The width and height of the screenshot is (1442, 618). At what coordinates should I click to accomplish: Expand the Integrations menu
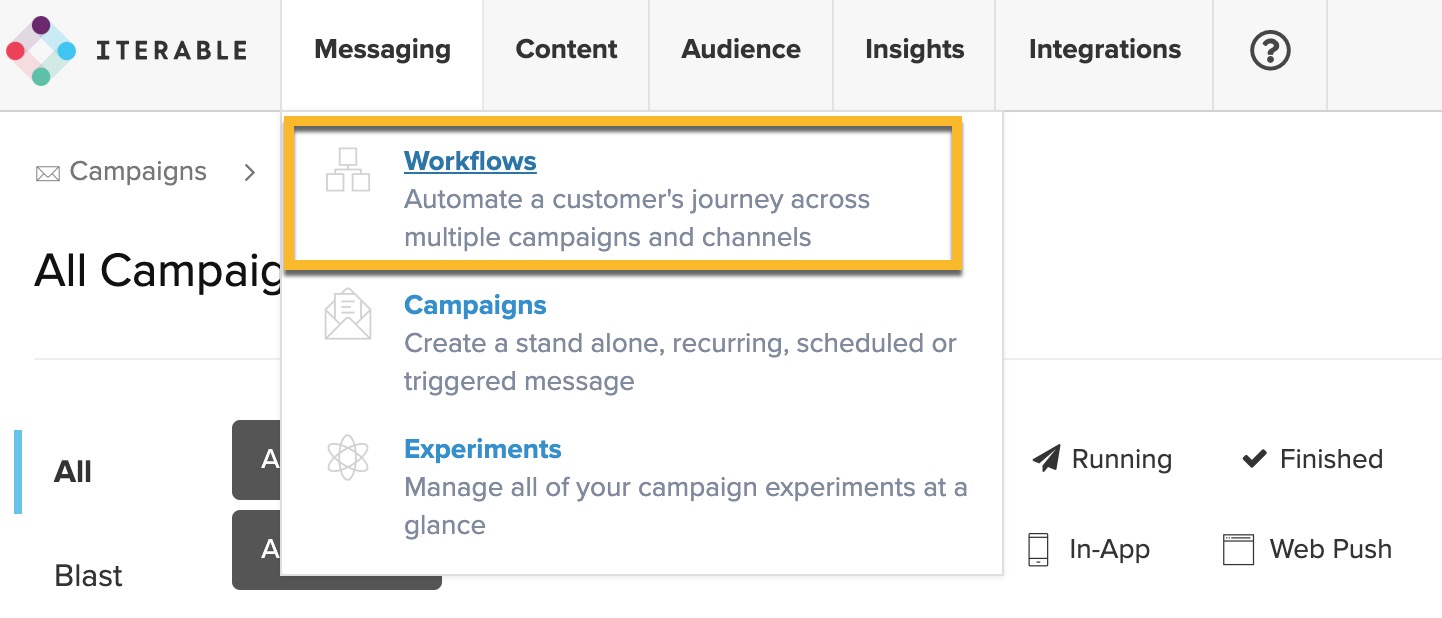pyautogui.click(x=1104, y=50)
